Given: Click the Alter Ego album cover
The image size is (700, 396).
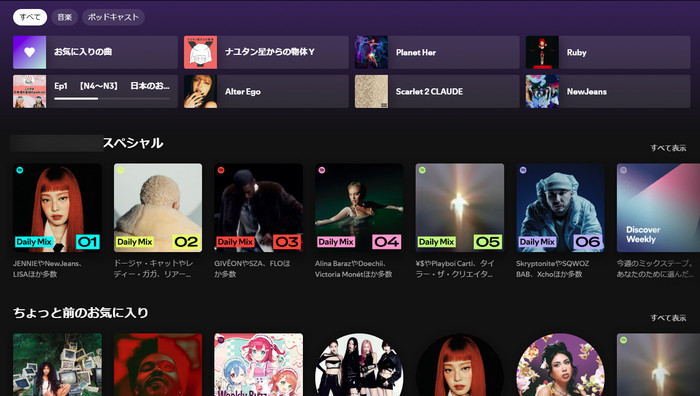Looking at the screenshot, I should pos(200,92).
